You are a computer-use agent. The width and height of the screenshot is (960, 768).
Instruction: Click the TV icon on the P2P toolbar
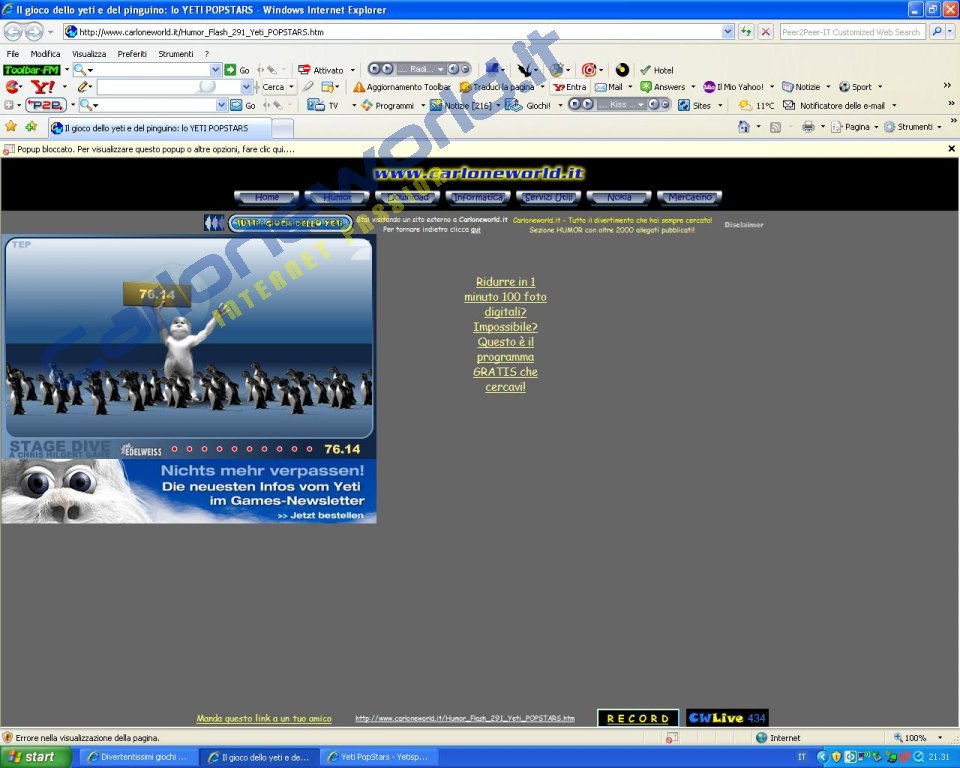click(x=316, y=105)
